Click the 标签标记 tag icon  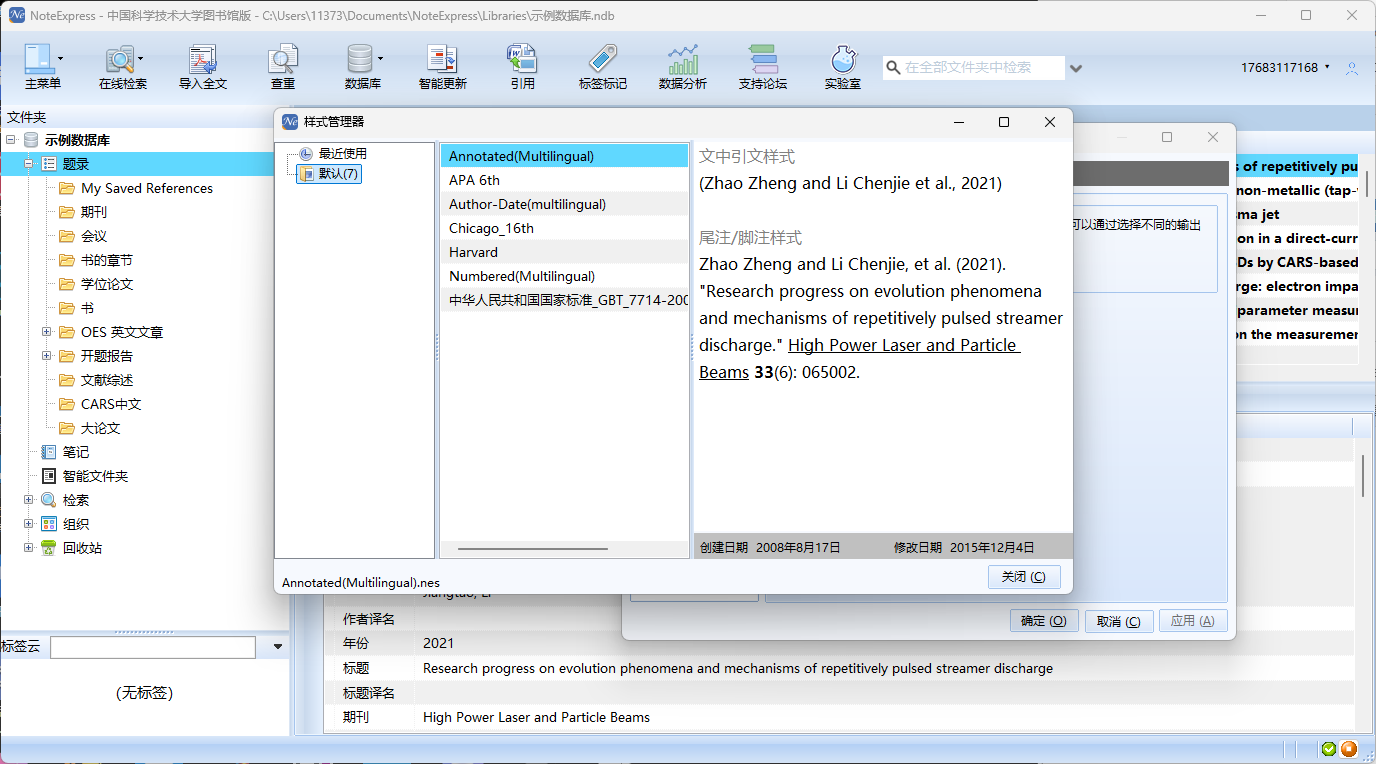point(603,58)
